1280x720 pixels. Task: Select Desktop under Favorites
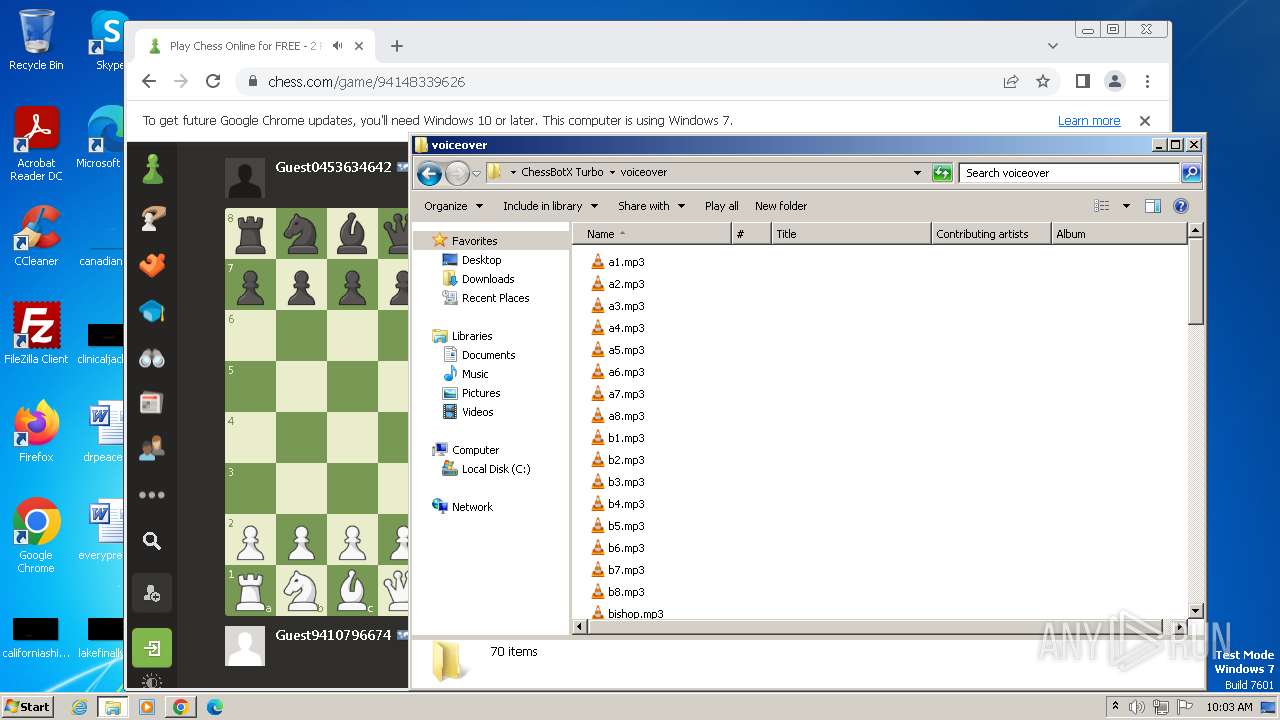pos(481,260)
